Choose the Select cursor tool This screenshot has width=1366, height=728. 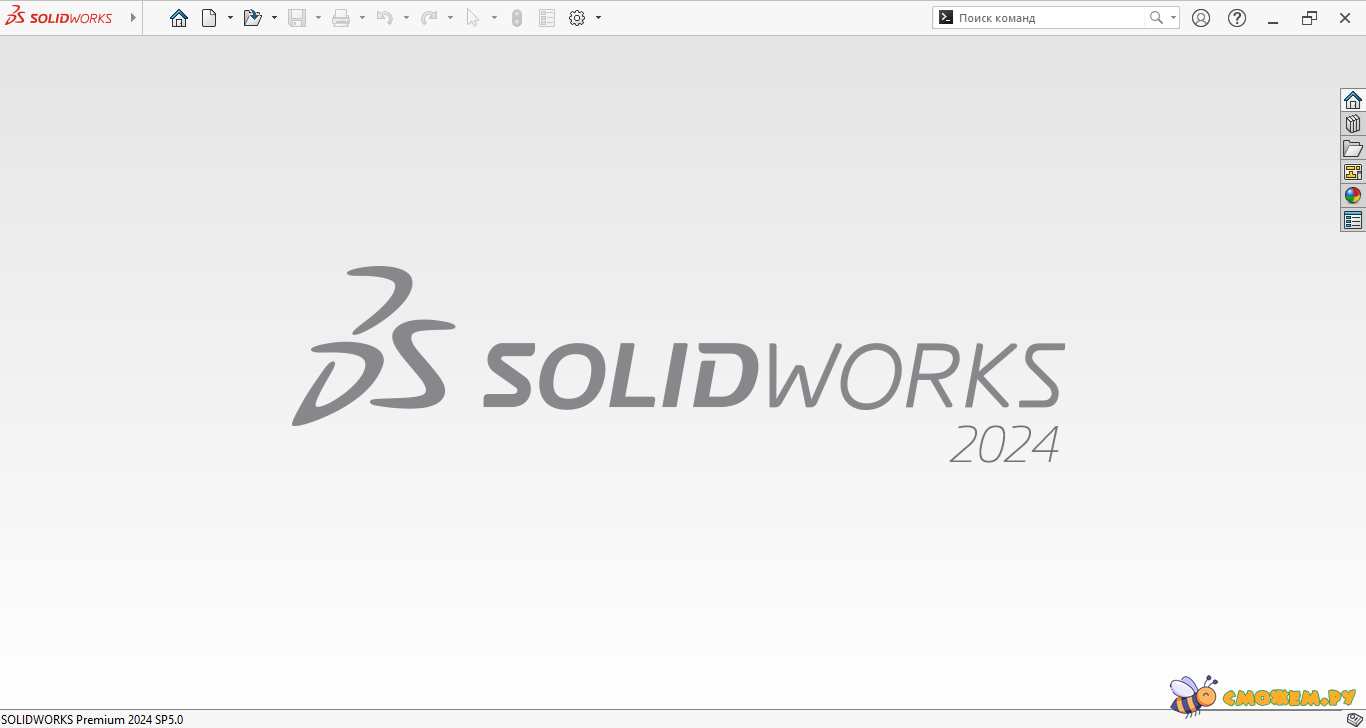pos(473,18)
